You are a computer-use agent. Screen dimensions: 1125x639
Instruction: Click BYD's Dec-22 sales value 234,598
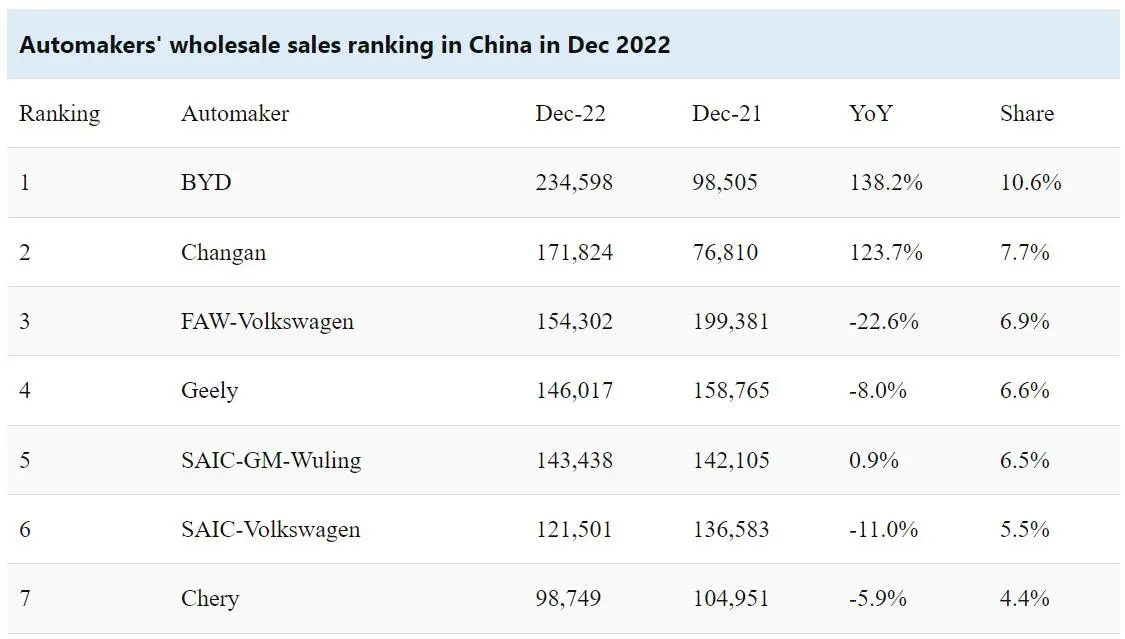(x=574, y=183)
